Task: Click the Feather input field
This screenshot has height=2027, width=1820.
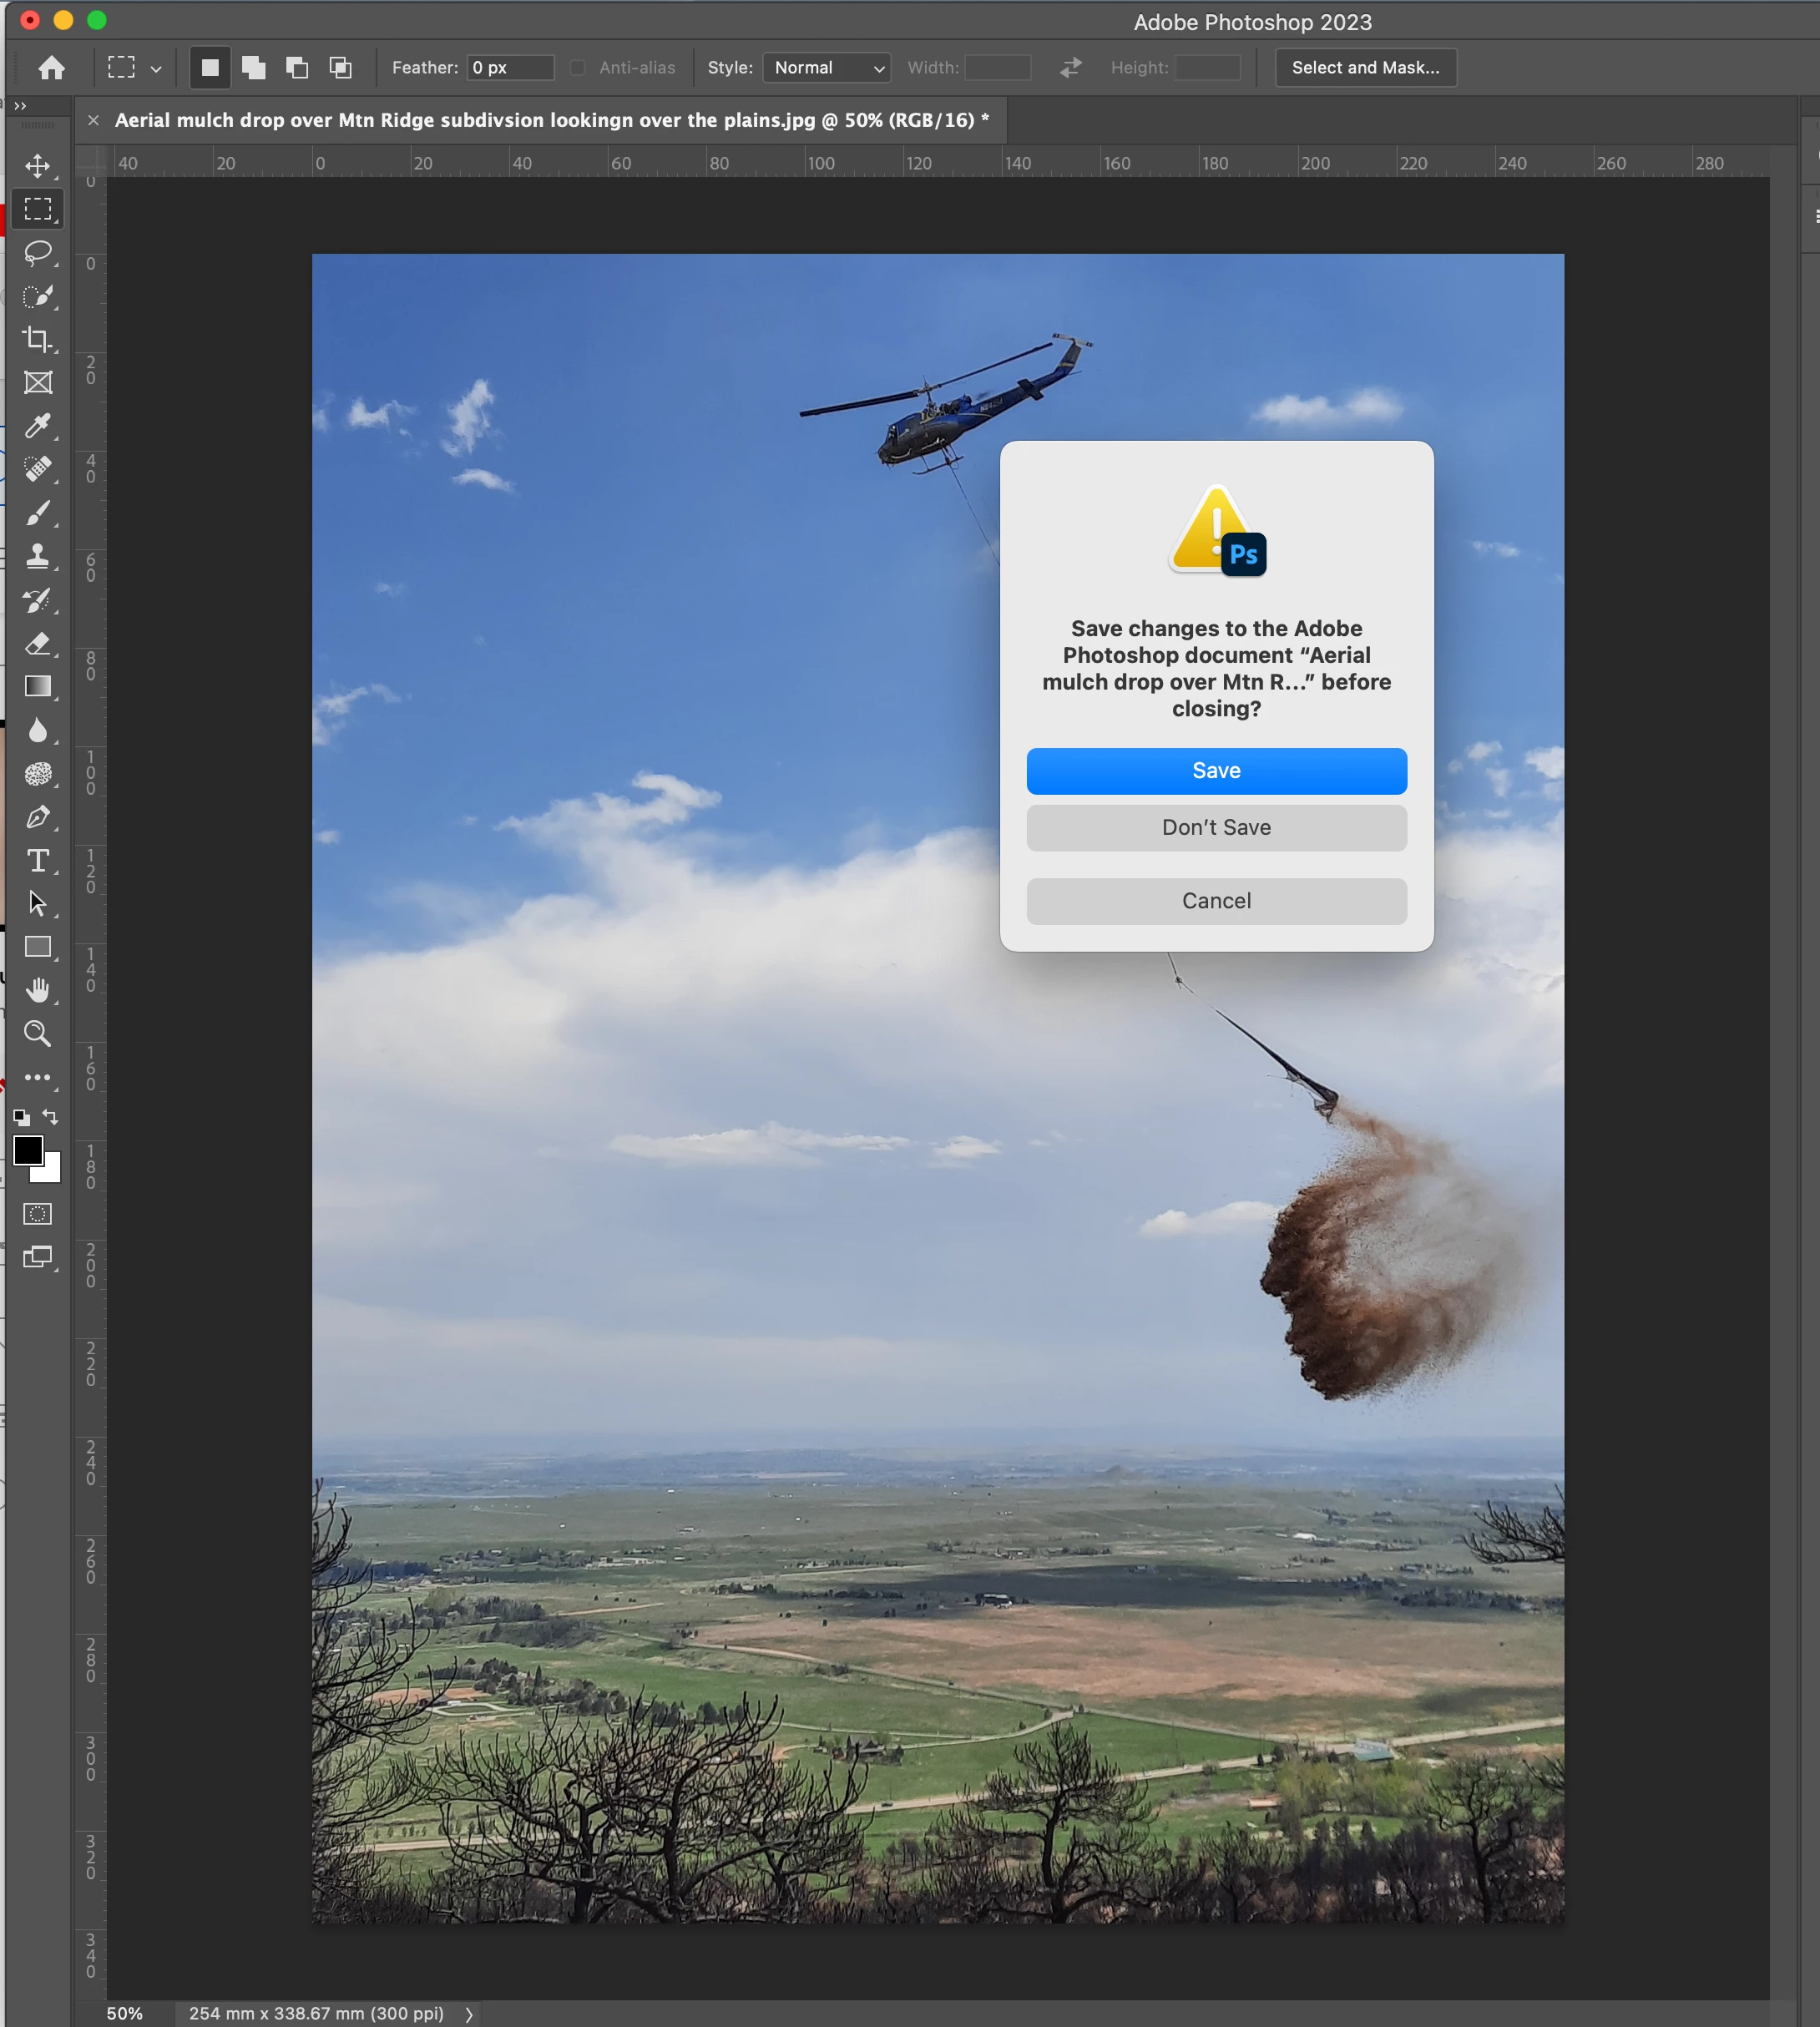Action: tap(510, 67)
